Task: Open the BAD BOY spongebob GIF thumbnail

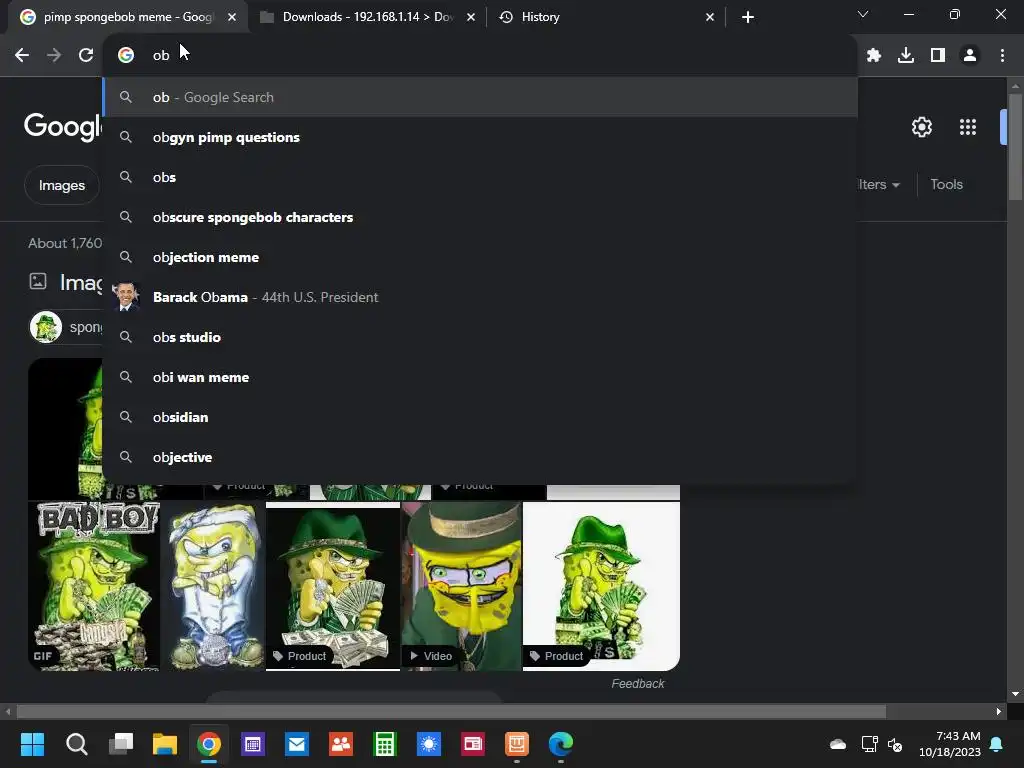Action: 93,586
